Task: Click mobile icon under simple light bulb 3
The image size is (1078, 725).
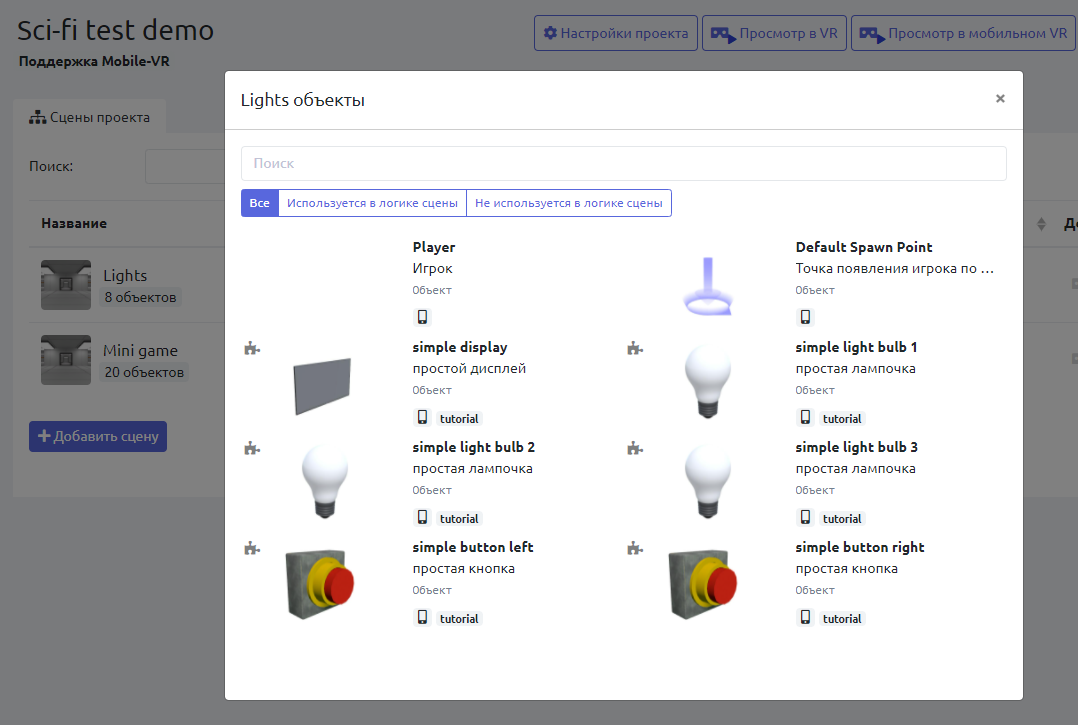Action: (x=805, y=517)
